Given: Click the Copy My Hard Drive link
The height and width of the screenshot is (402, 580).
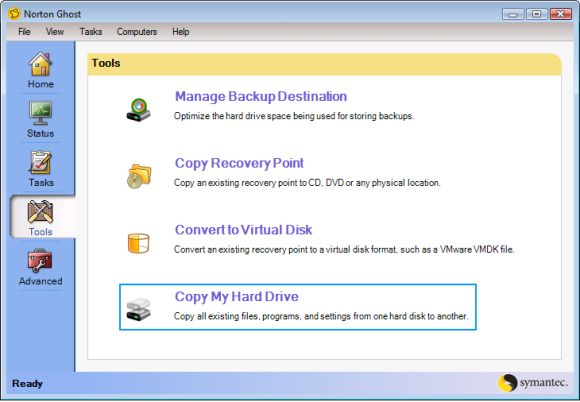Looking at the screenshot, I should pyautogui.click(x=236, y=297).
